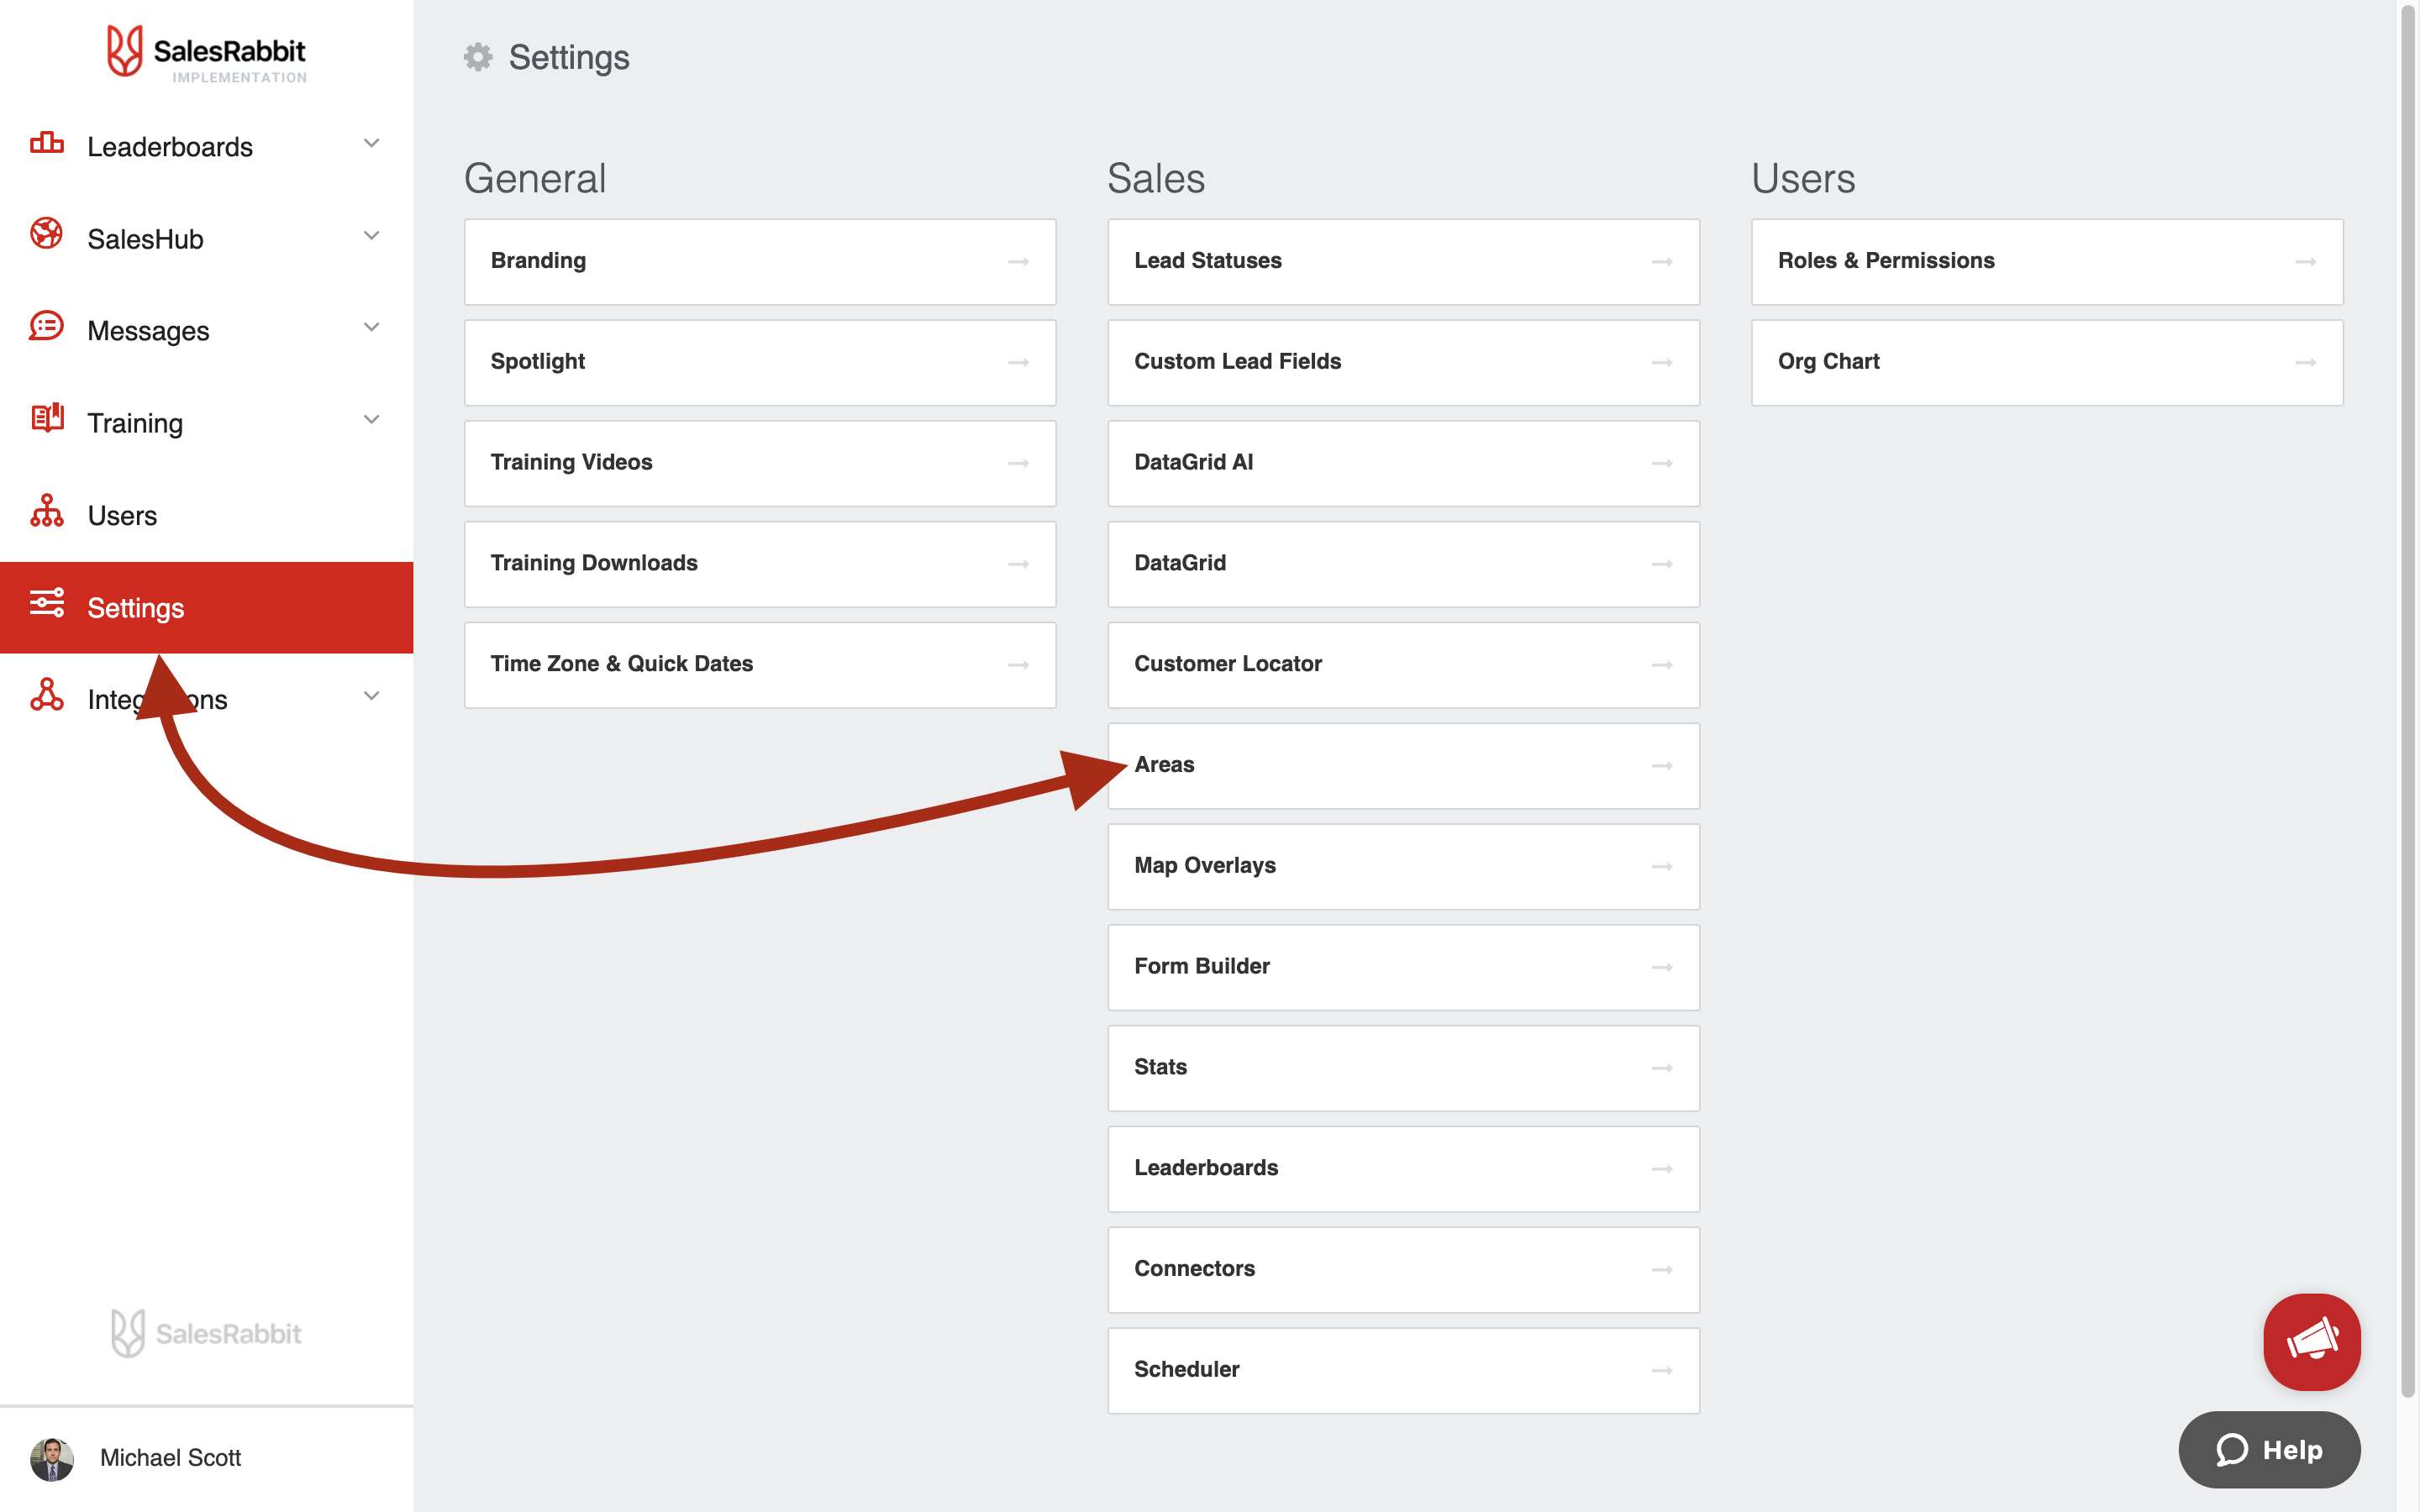Click the arrow icon on the Stats card

(x=1662, y=1069)
